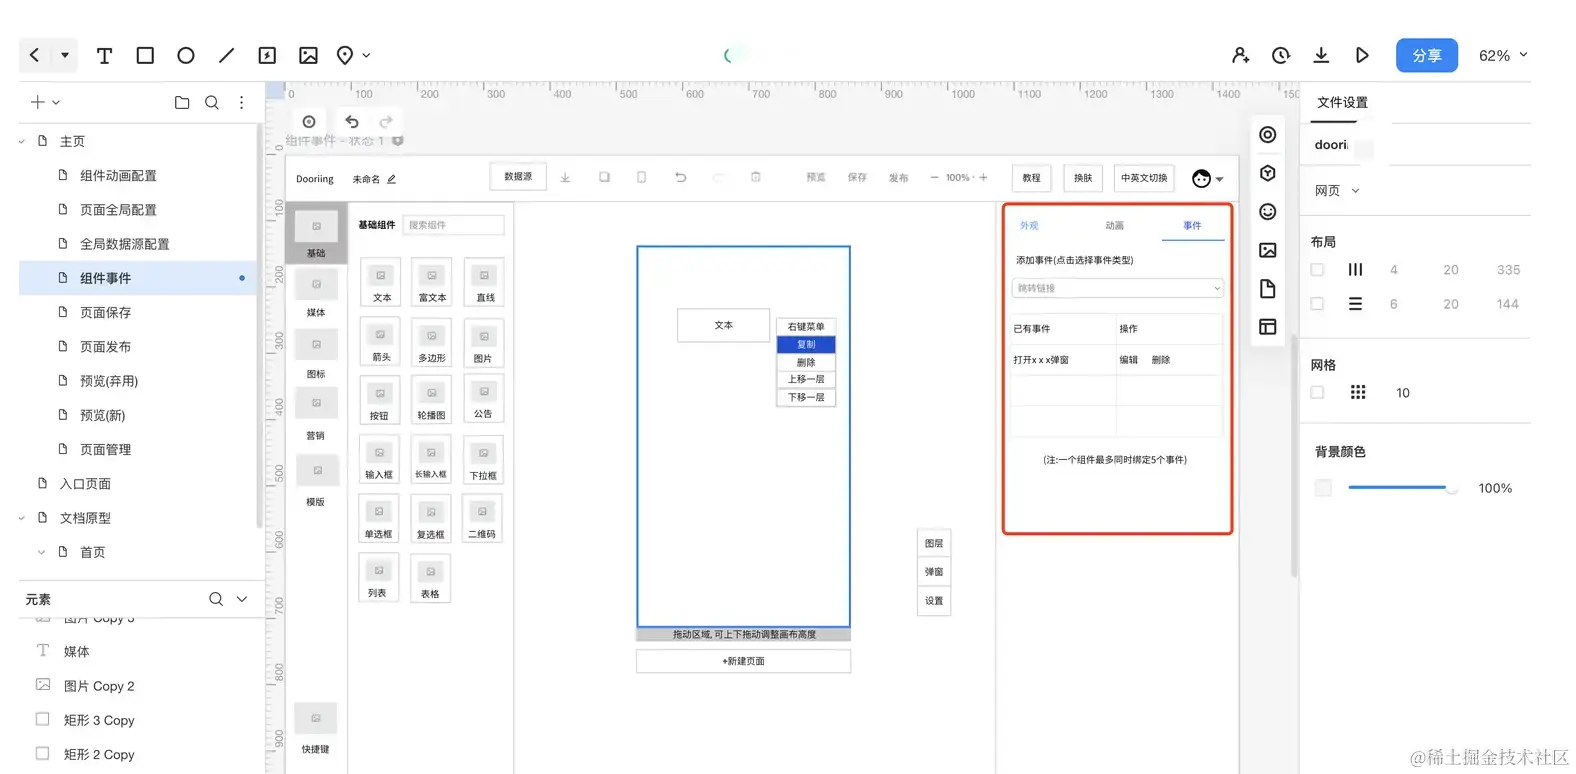Viewport: 1576px width, 774px height.
Task: Click the blue 分享 button
Action: pos(1427,56)
